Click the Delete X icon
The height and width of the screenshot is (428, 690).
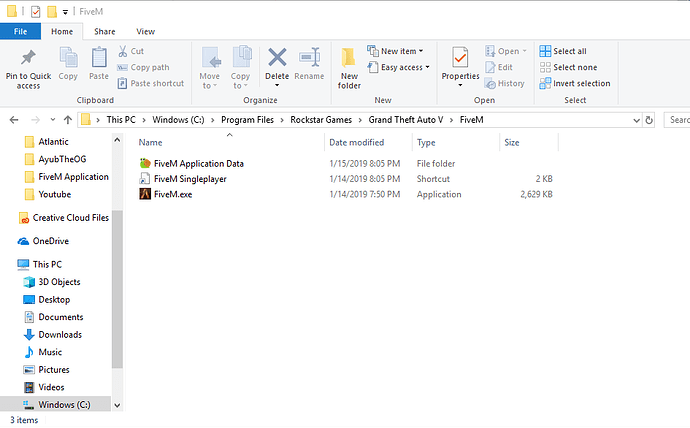click(277, 57)
